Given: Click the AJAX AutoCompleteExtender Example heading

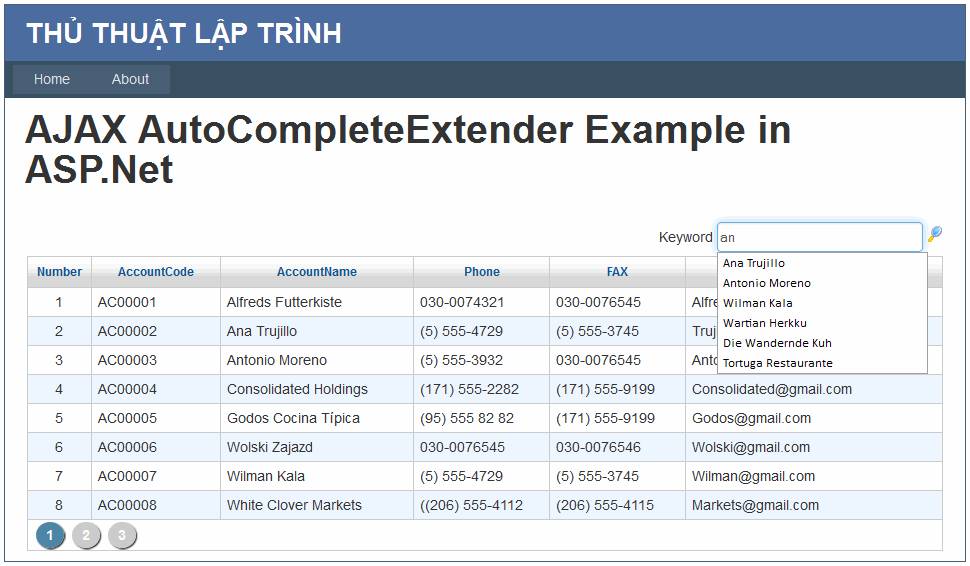Looking at the screenshot, I should 408,149.
